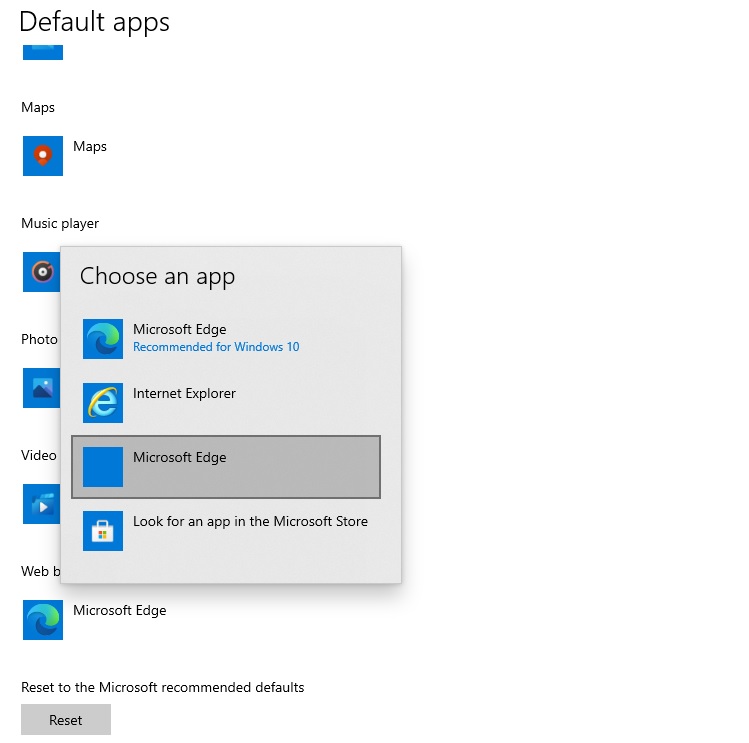Click the Web browser Microsoft Edge icon
749x743 pixels.
pos(43,620)
